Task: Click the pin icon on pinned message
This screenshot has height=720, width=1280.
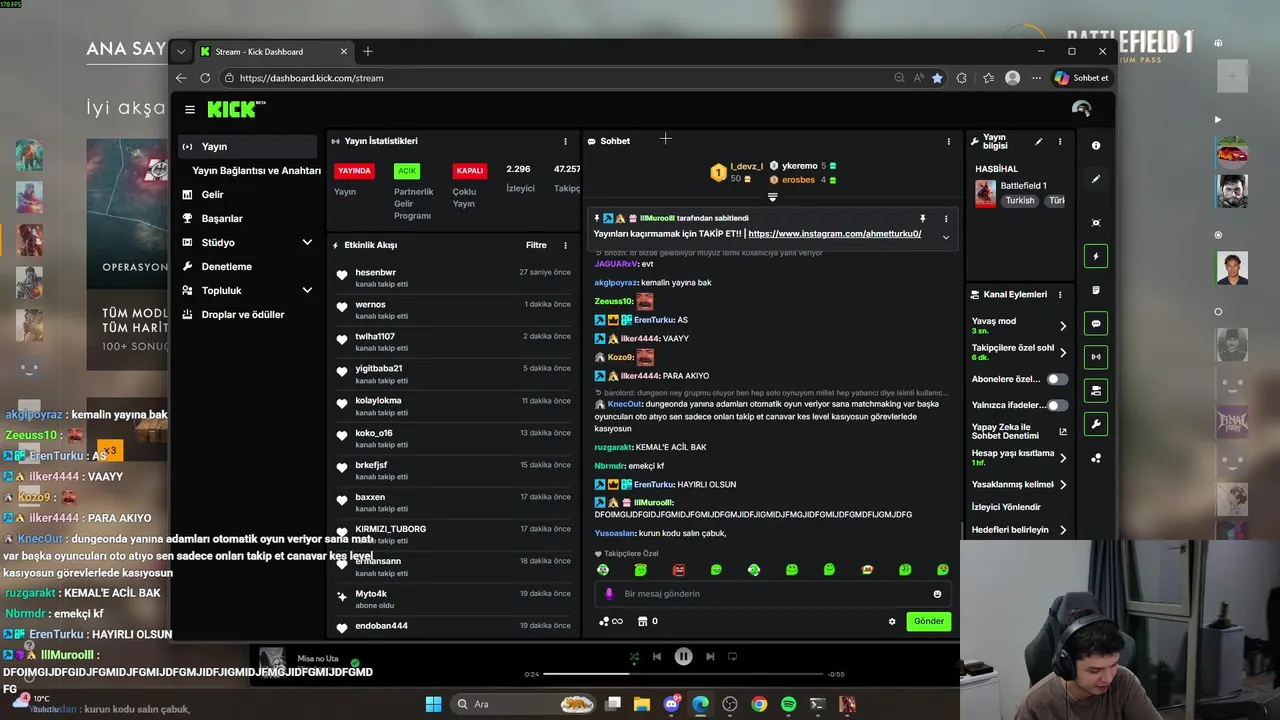Action: tap(923, 218)
